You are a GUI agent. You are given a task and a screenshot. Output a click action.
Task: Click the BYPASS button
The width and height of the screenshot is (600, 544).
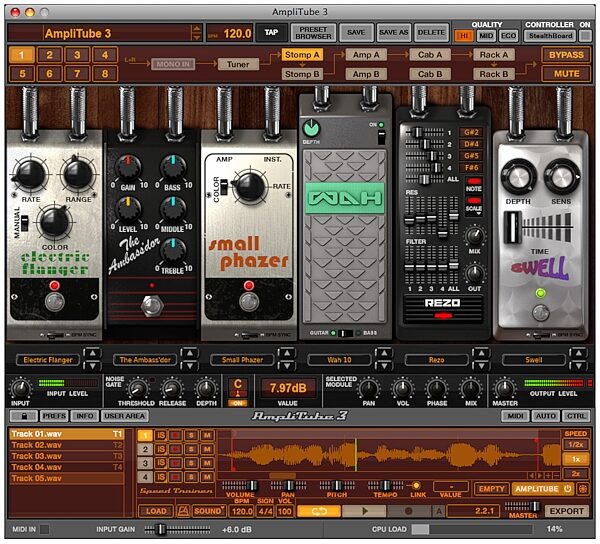point(566,55)
